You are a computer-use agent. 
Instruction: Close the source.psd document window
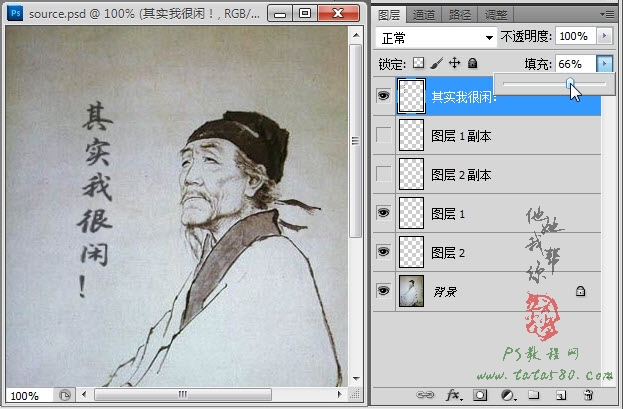pyautogui.click(x=338, y=14)
